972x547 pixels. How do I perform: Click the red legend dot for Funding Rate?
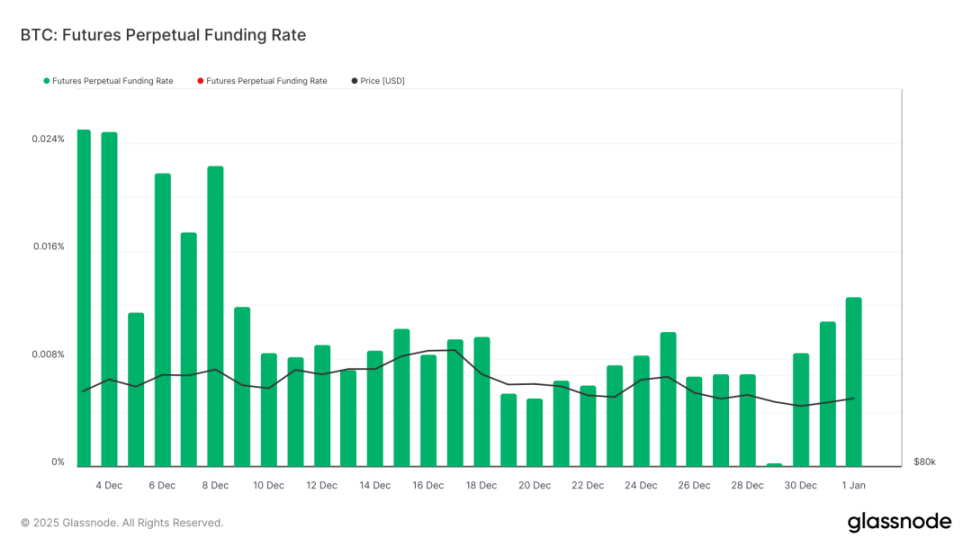[200, 81]
